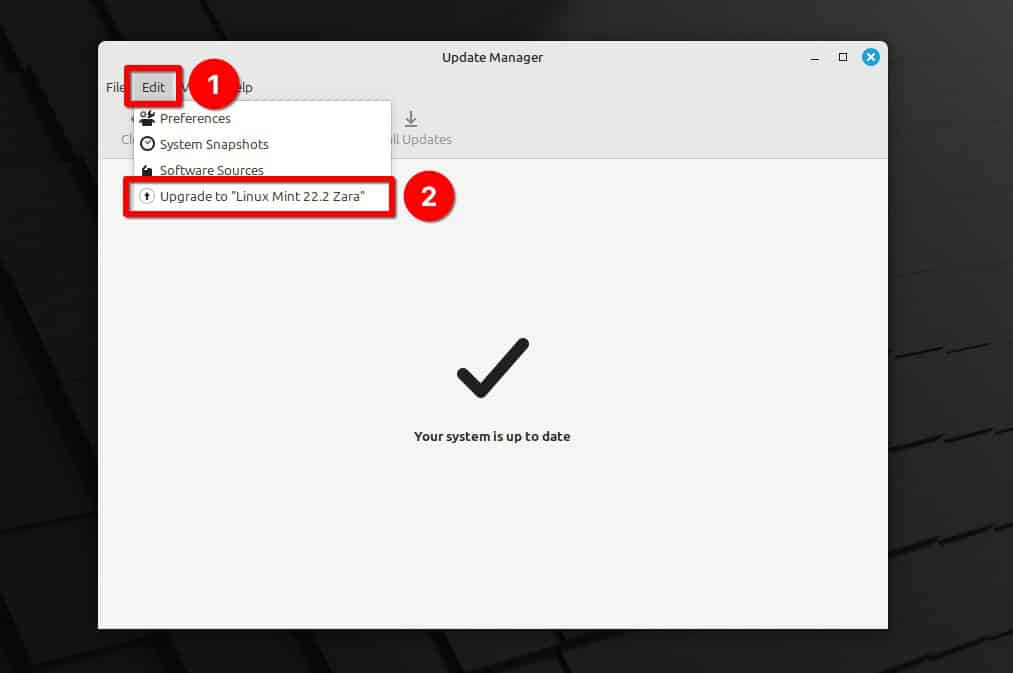Open the Edit menu
The image size is (1013, 673).
153,87
